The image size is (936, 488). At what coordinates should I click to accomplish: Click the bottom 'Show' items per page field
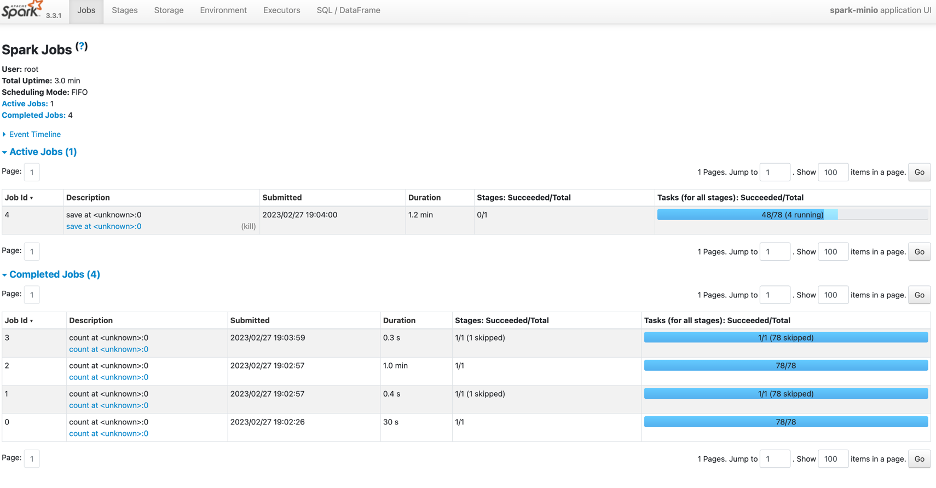(x=833, y=459)
